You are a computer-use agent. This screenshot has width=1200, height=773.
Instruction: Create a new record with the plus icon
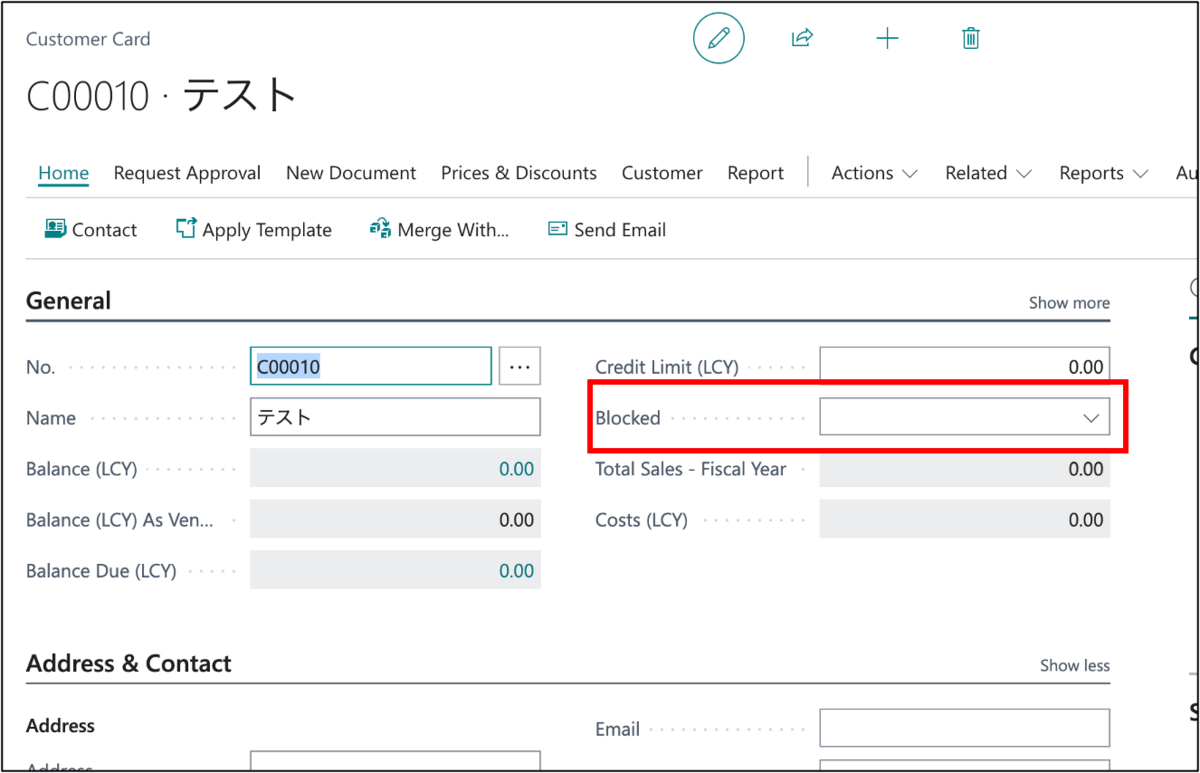(x=887, y=38)
